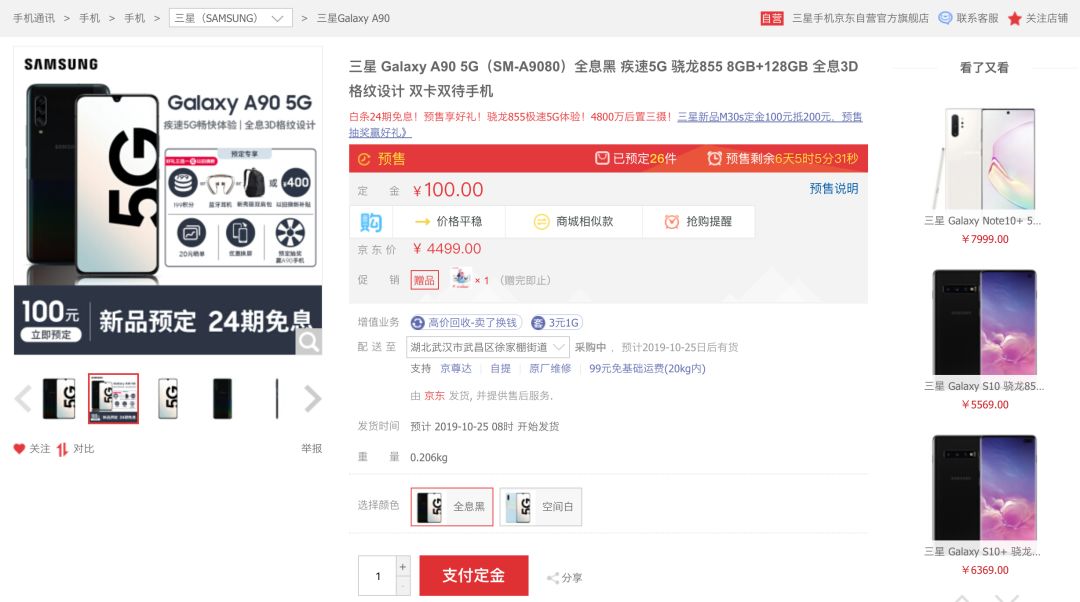1080x602 pixels.
Task: Click the 对比 compare arrows icon
Action: [x=63, y=449]
